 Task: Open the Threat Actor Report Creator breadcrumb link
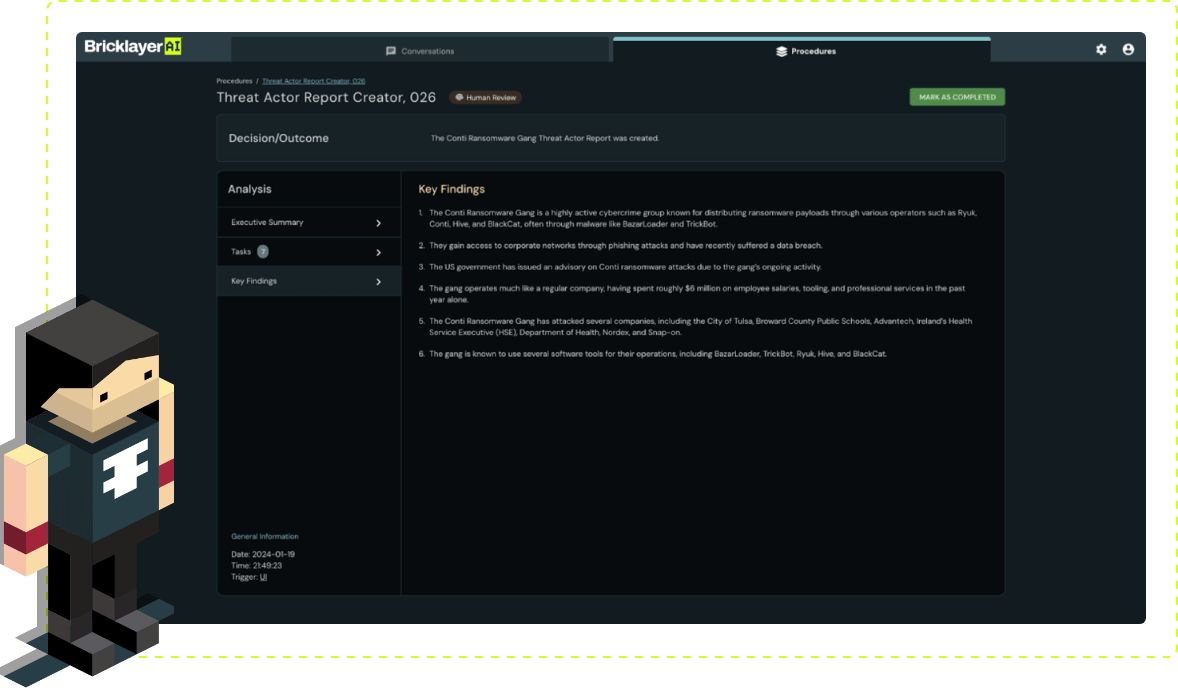(312, 81)
